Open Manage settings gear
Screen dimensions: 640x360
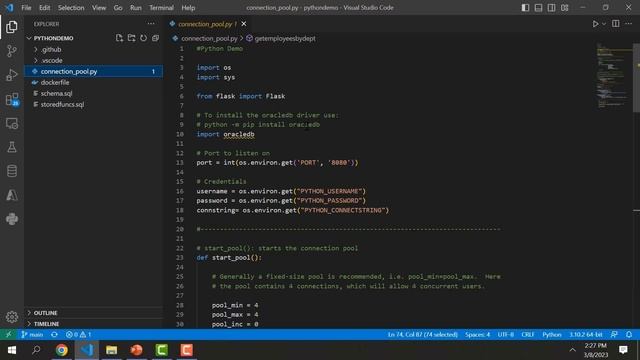click(x=12, y=317)
